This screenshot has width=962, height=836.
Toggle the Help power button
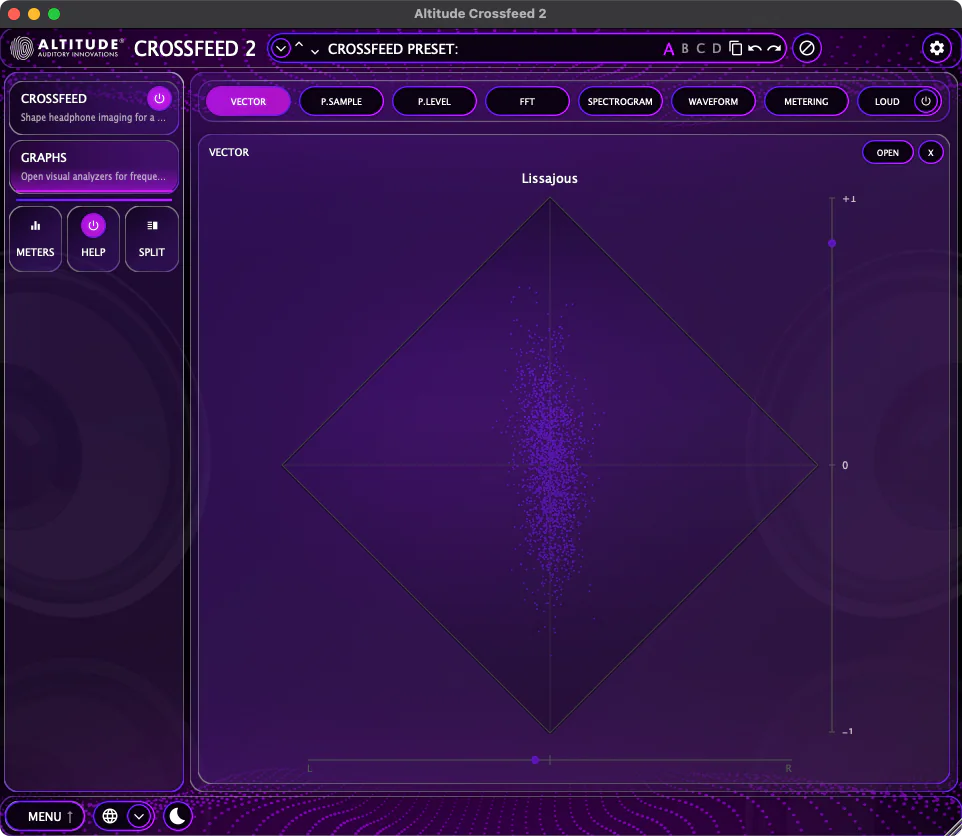[x=93, y=226]
